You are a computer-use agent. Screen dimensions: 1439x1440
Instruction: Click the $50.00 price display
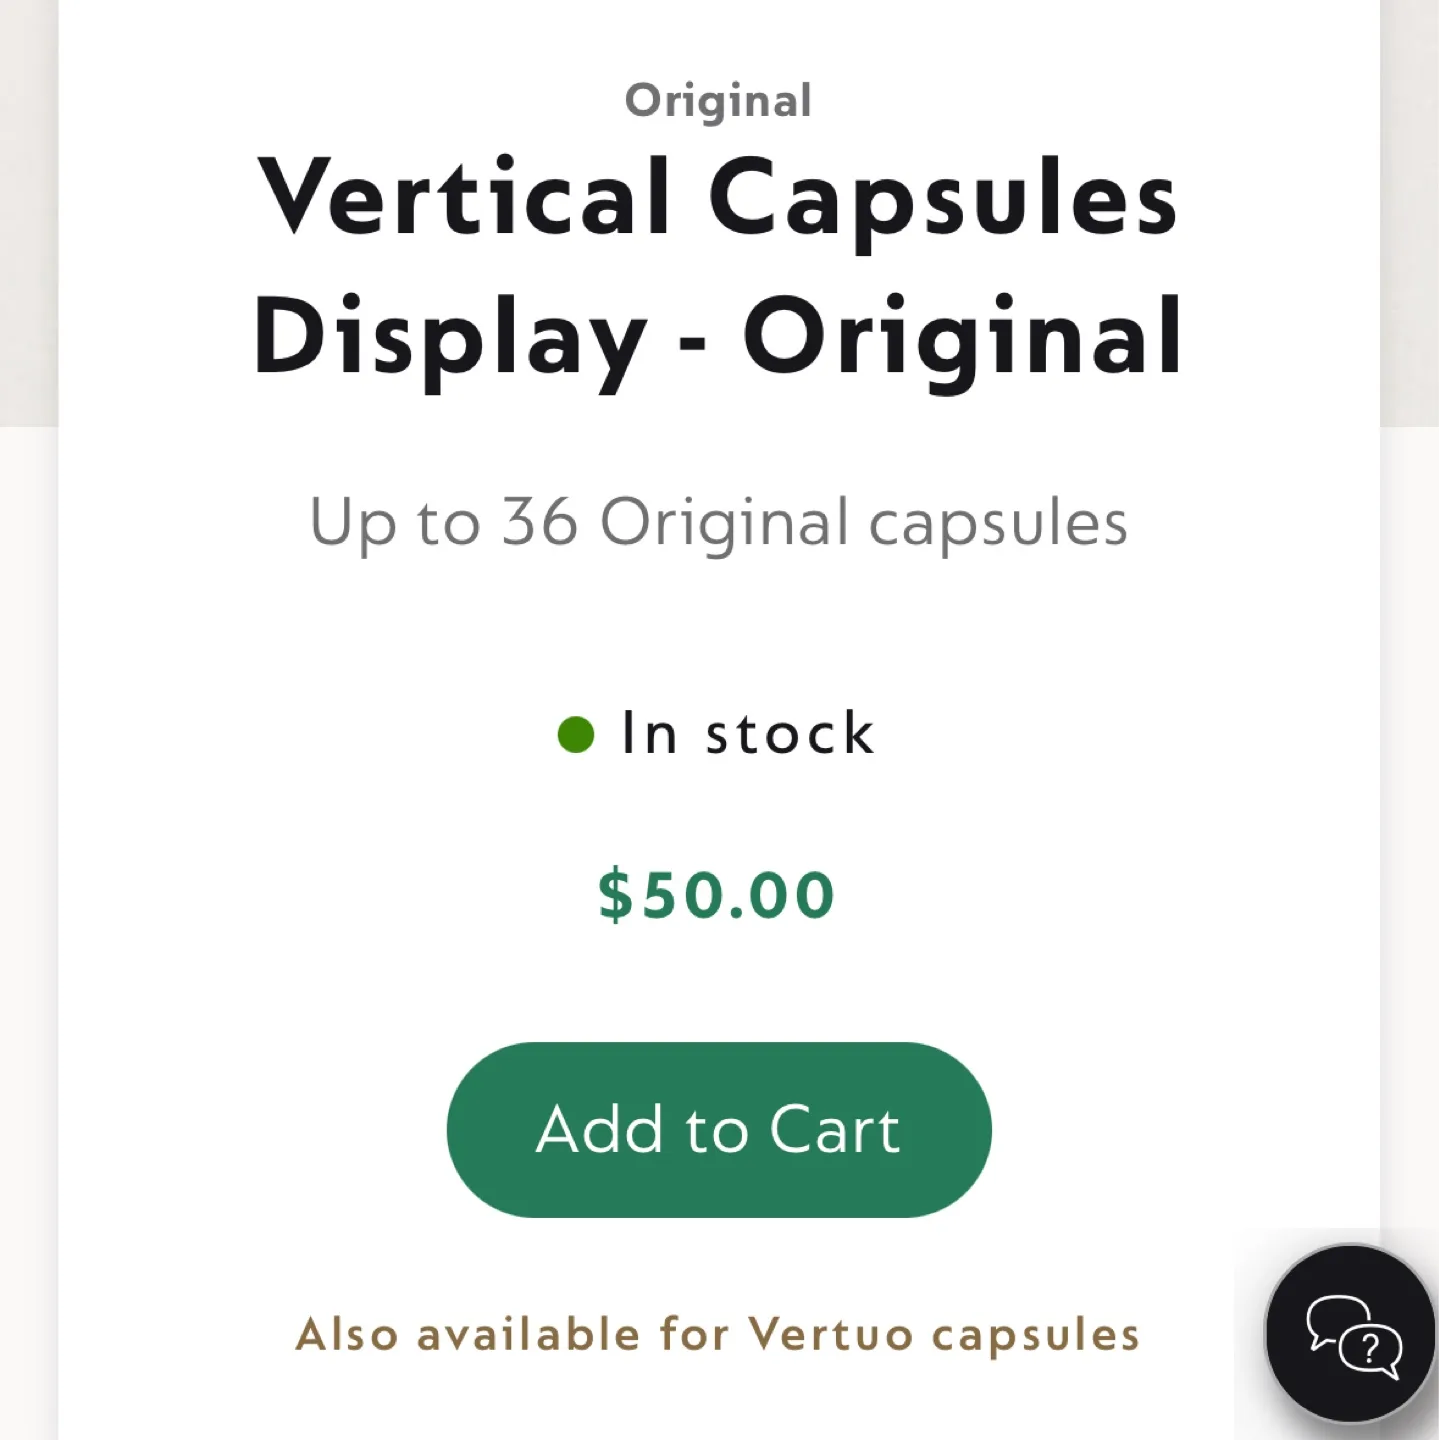[717, 893]
